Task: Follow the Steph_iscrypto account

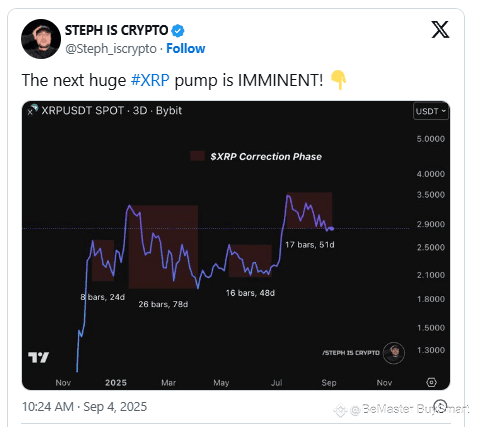Action: click(x=186, y=49)
